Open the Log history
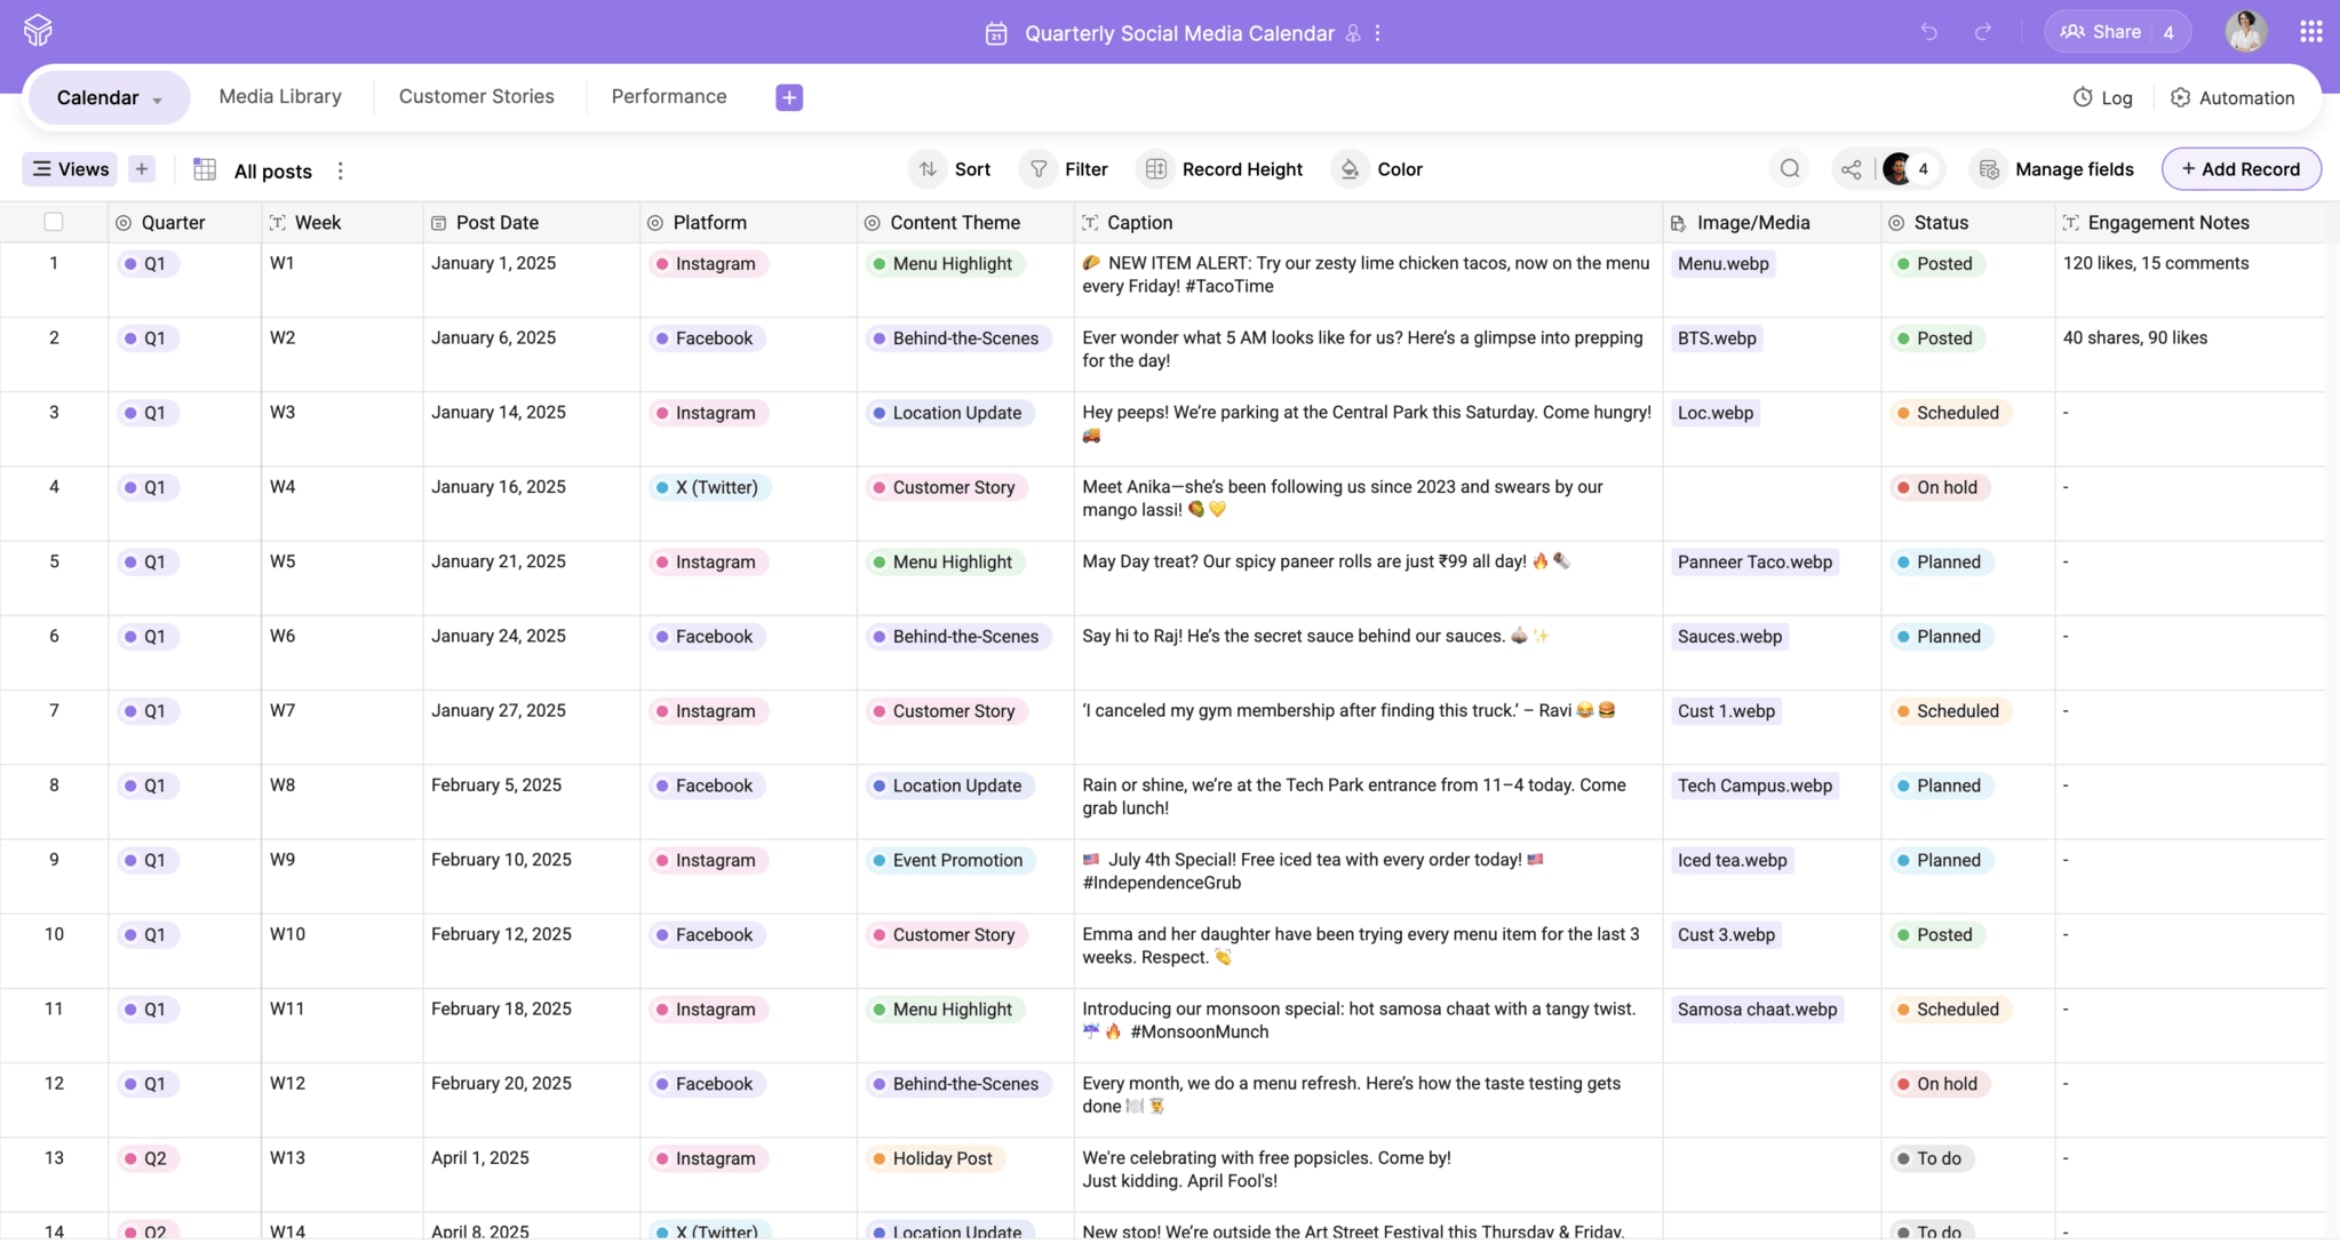 click(2103, 97)
